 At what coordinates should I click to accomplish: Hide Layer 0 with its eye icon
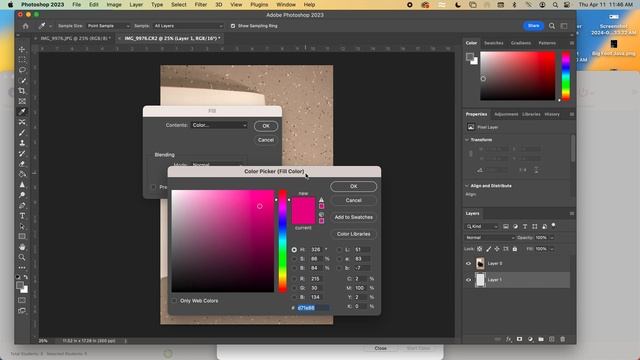tap(469, 264)
